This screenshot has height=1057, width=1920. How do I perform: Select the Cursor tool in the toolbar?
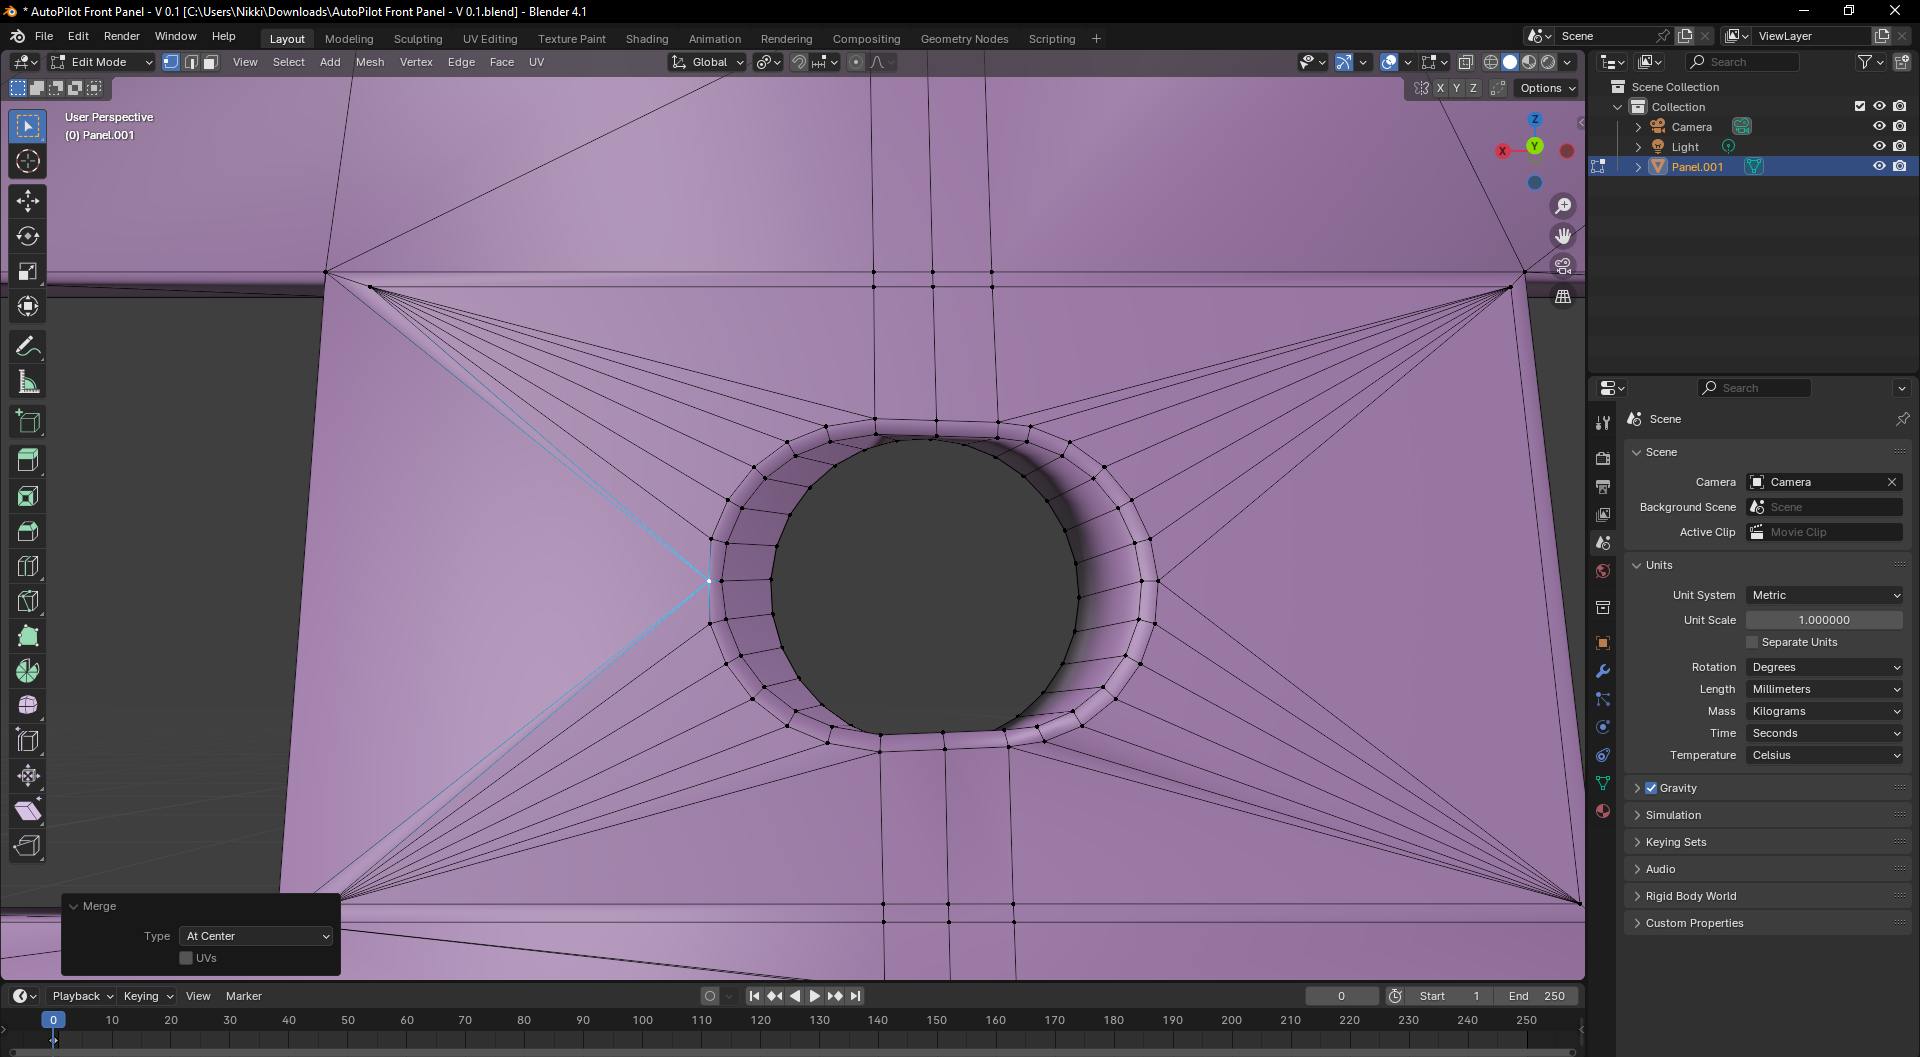pyautogui.click(x=28, y=161)
